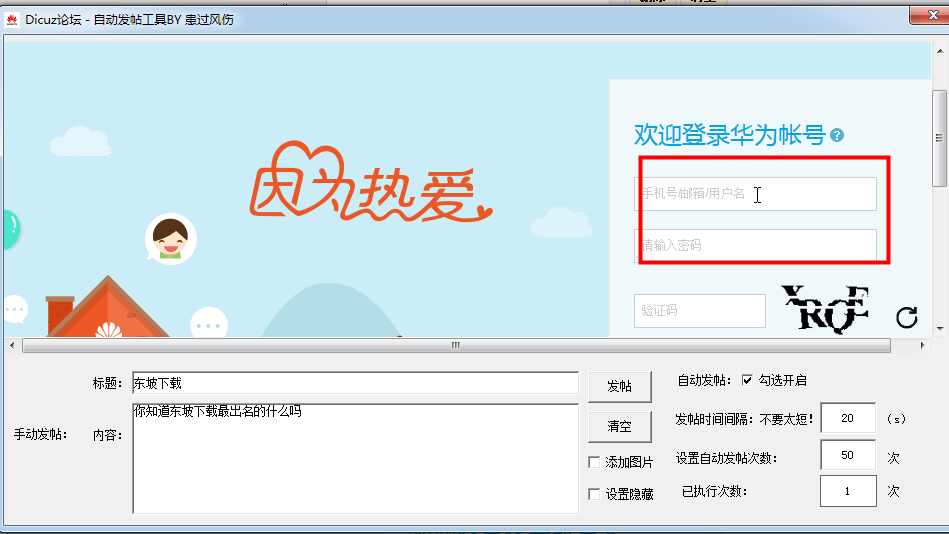Click the Huawei app icon in title bar

(x=11, y=19)
